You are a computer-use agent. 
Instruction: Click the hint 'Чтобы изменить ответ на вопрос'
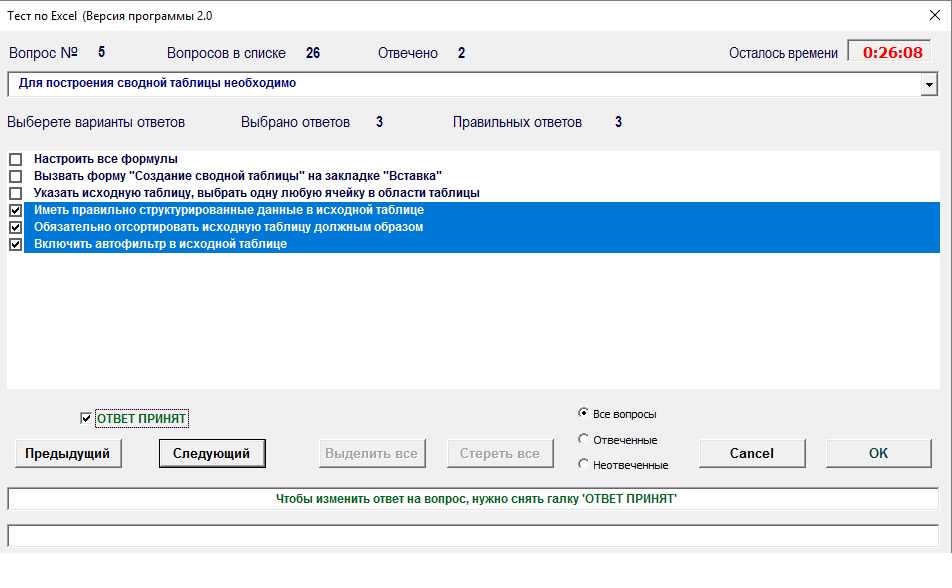tap(476, 499)
